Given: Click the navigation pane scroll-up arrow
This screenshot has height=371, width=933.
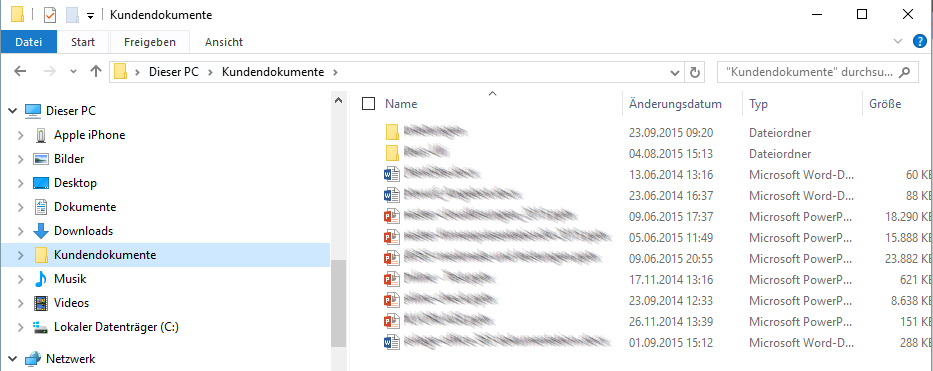Looking at the screenshot, I should (338, 100).
